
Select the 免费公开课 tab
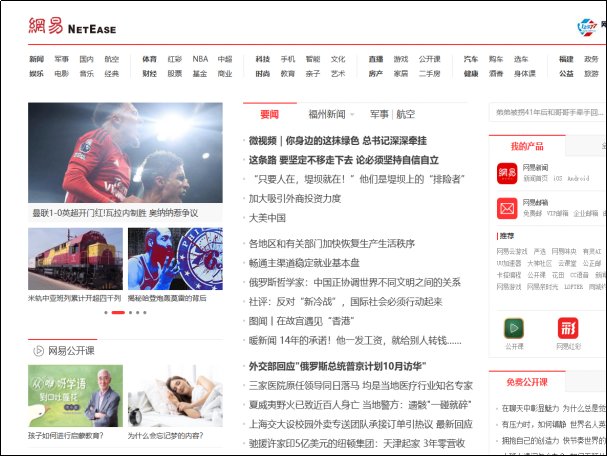tap(527, 382)
